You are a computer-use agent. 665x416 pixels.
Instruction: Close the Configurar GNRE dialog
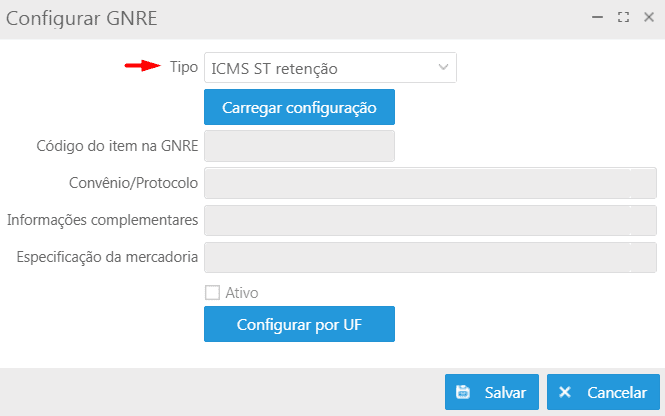649,17
